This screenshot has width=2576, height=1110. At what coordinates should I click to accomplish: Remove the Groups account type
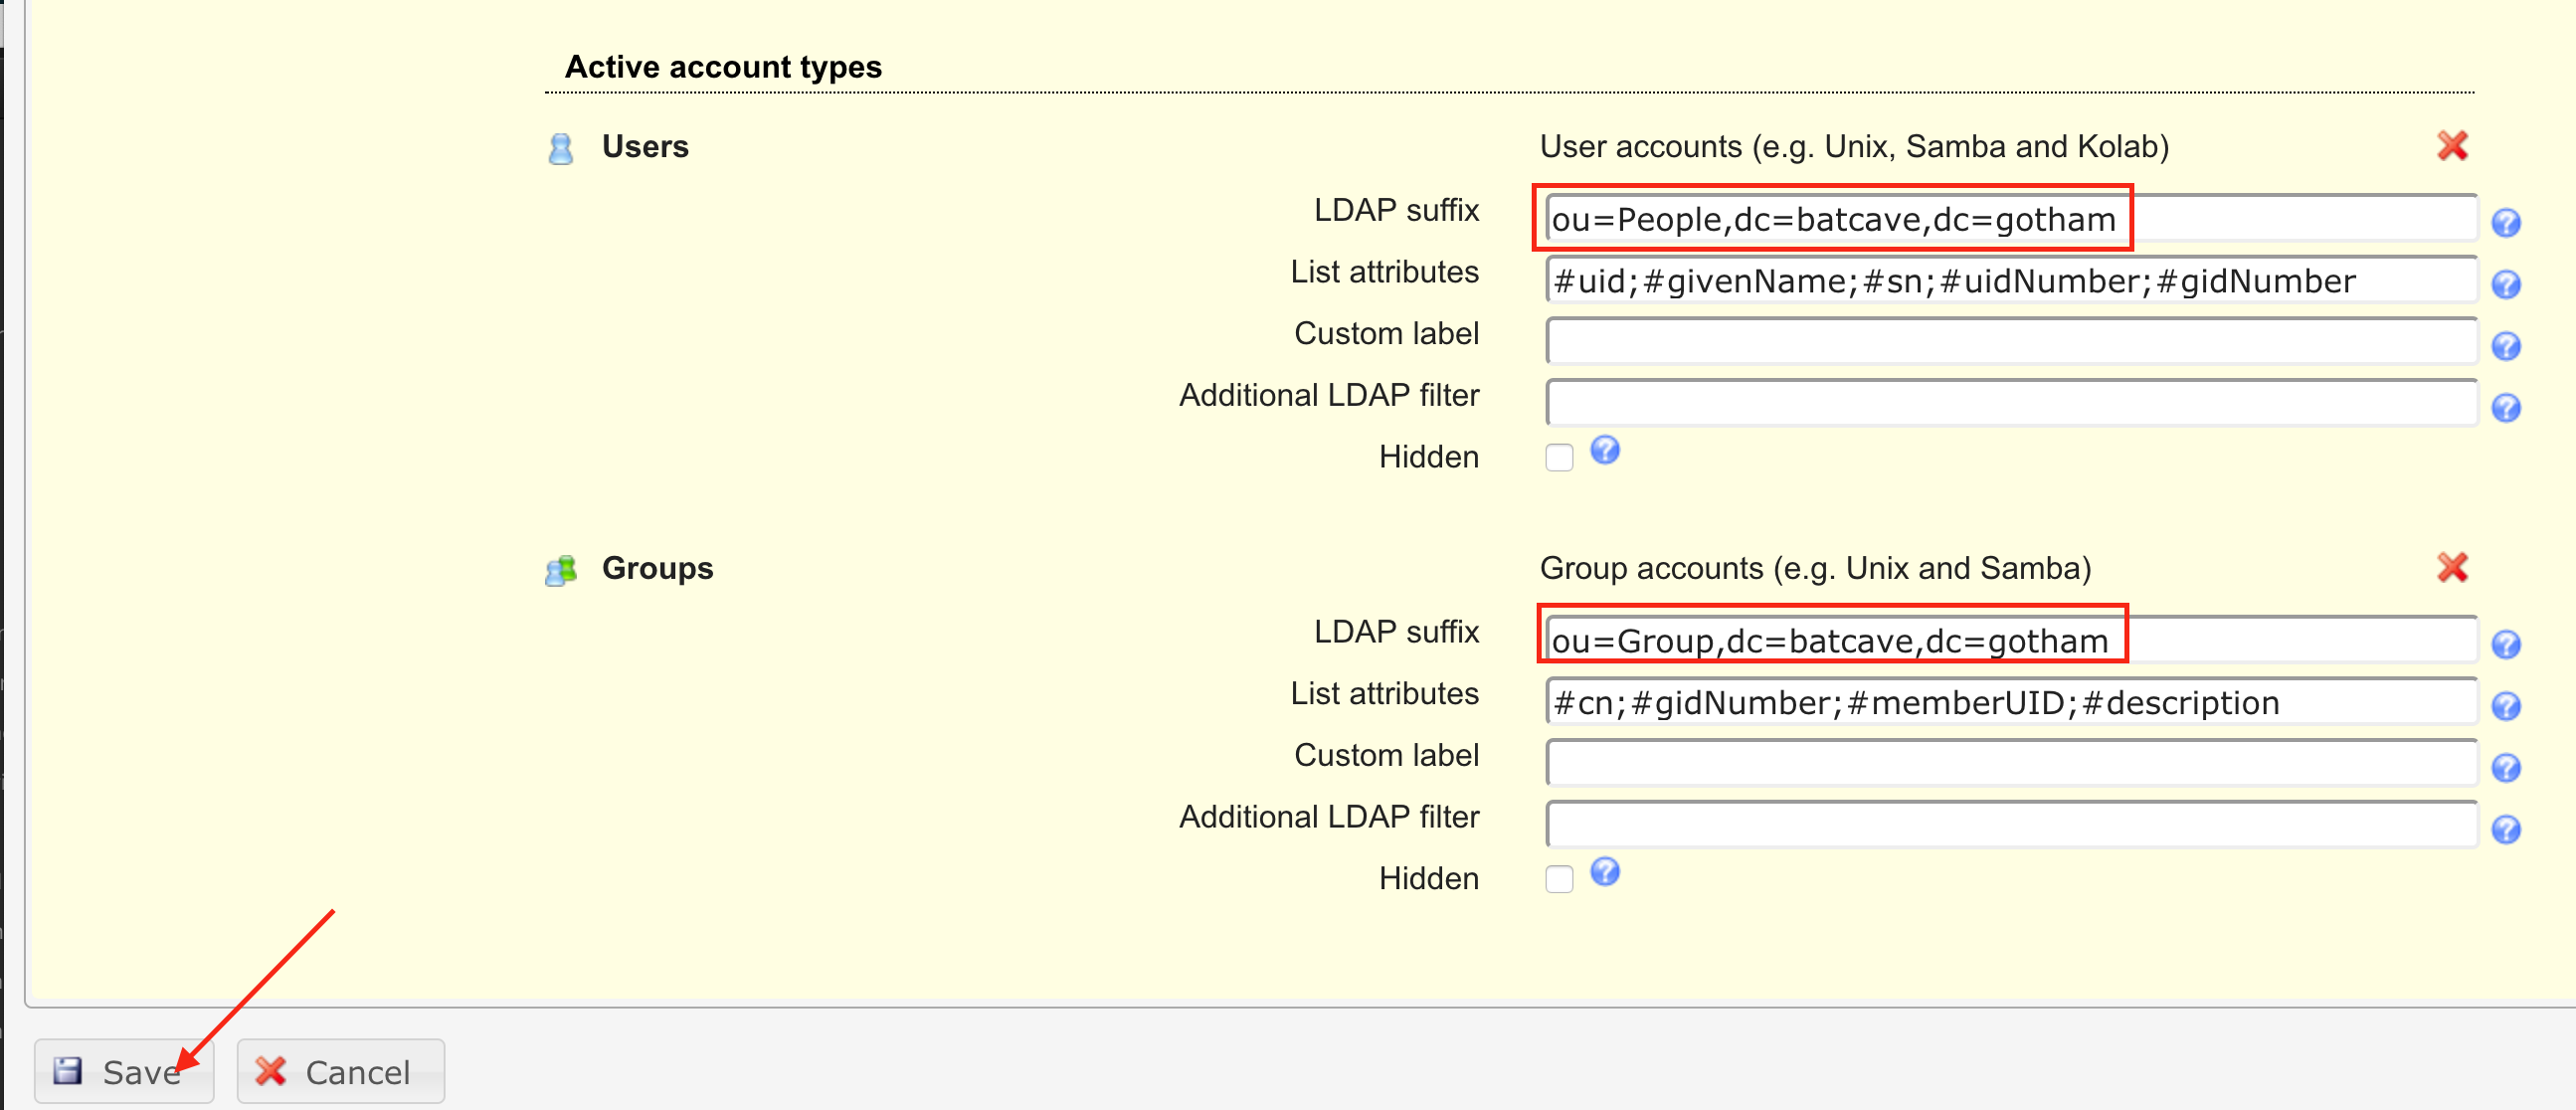pyautogui.click(x=2452, y=568)
